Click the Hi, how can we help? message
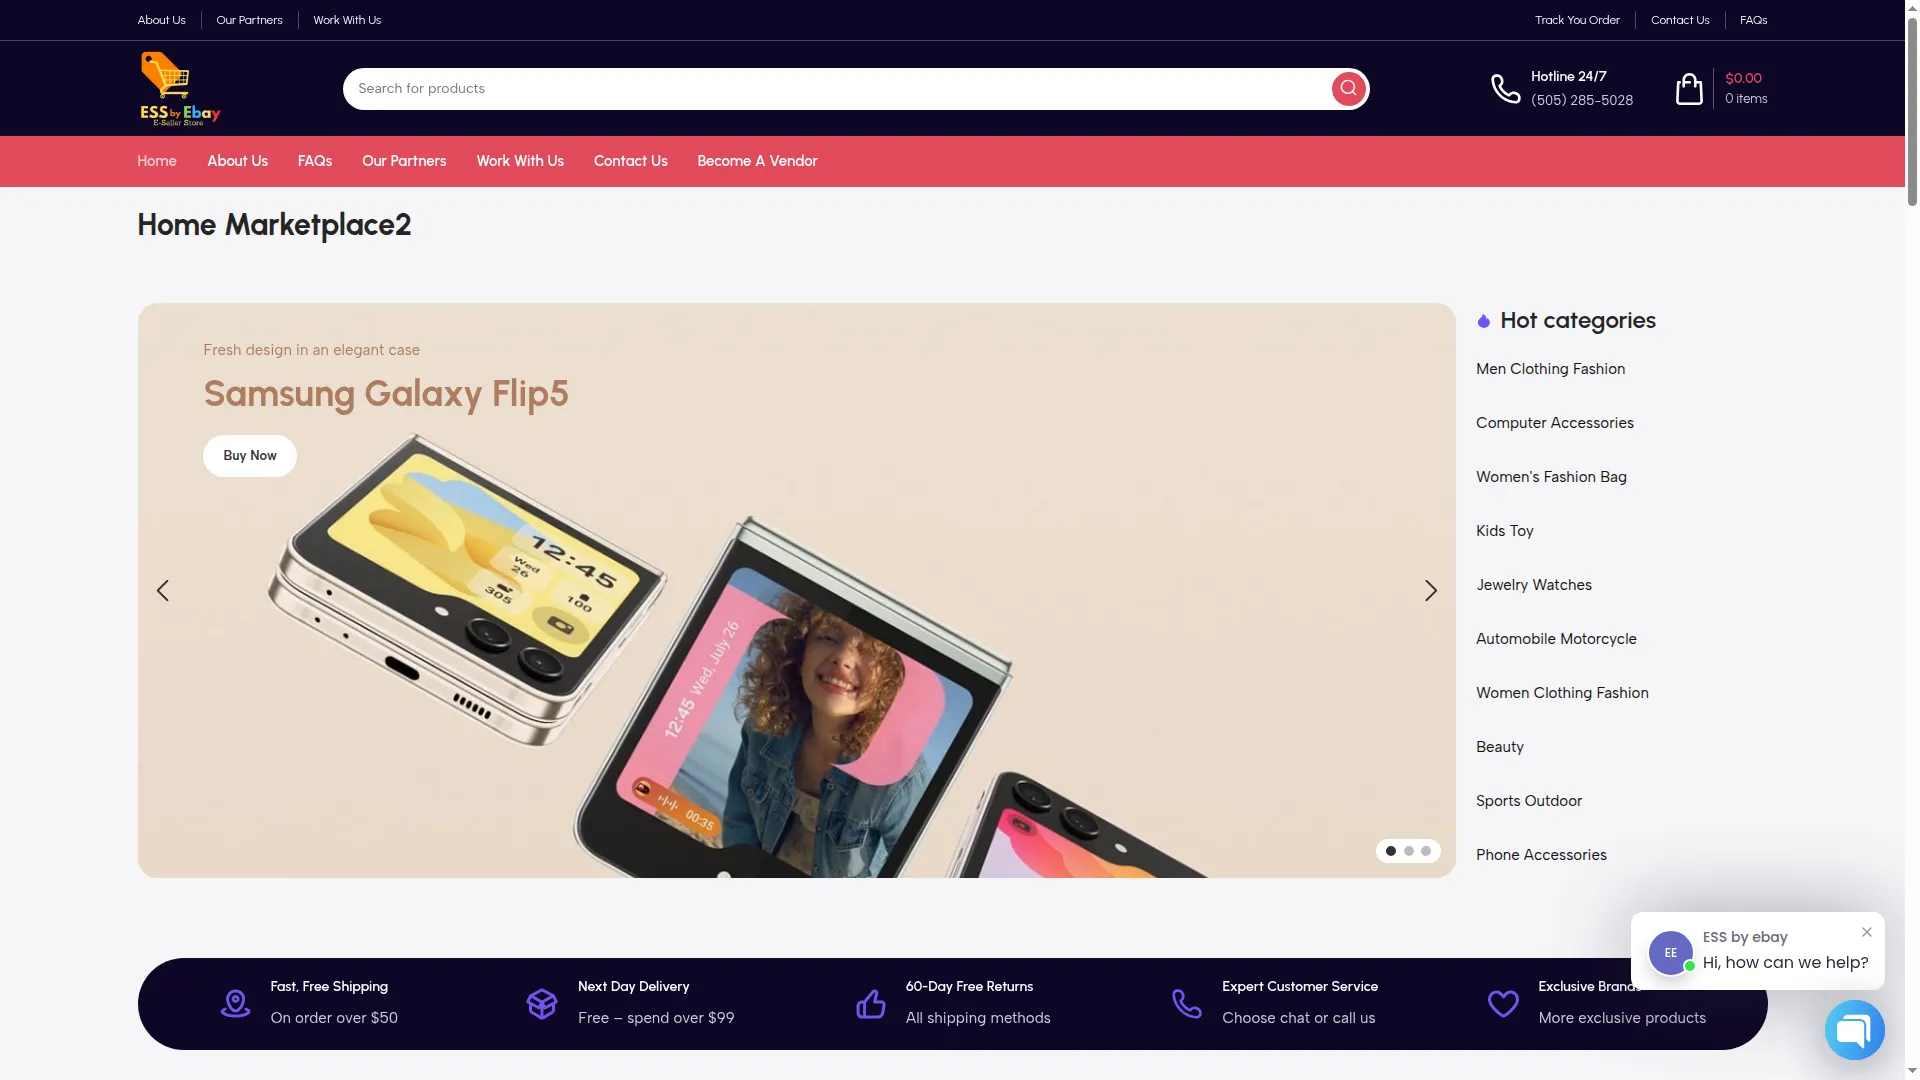 1785,962
